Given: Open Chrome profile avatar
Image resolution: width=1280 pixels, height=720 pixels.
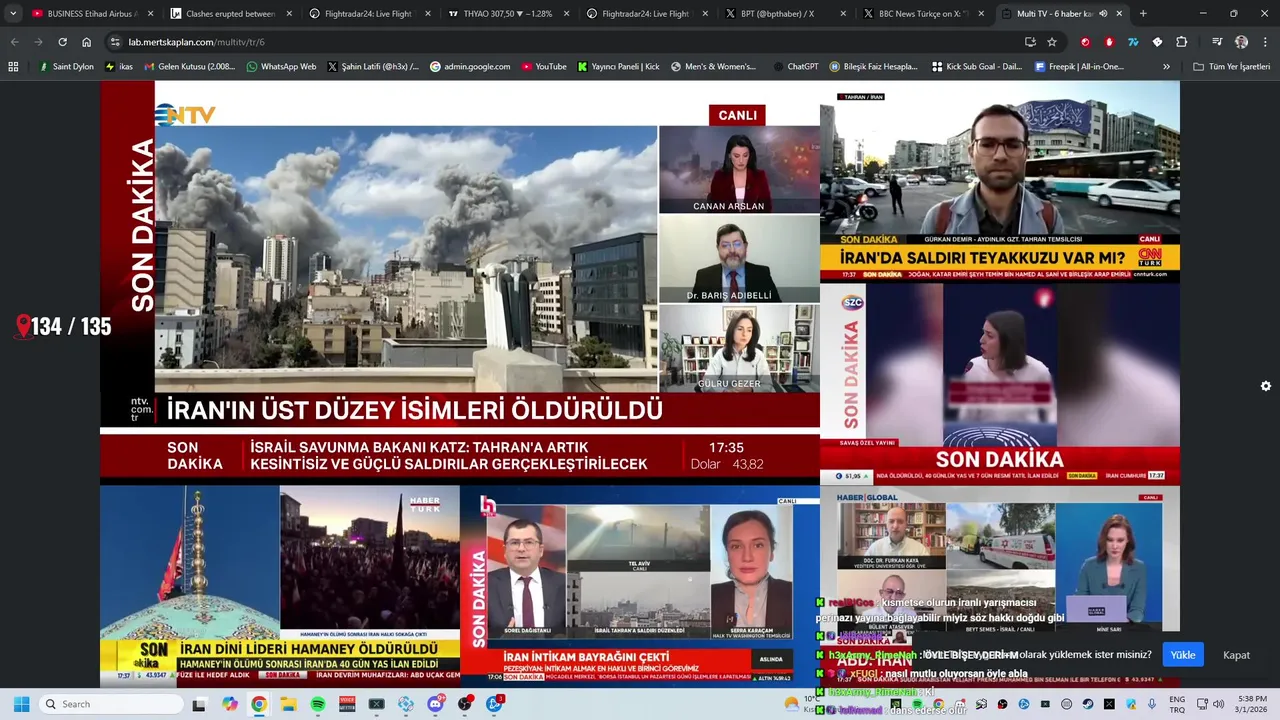Looking at the screenshot, I should pos(1241,42).
